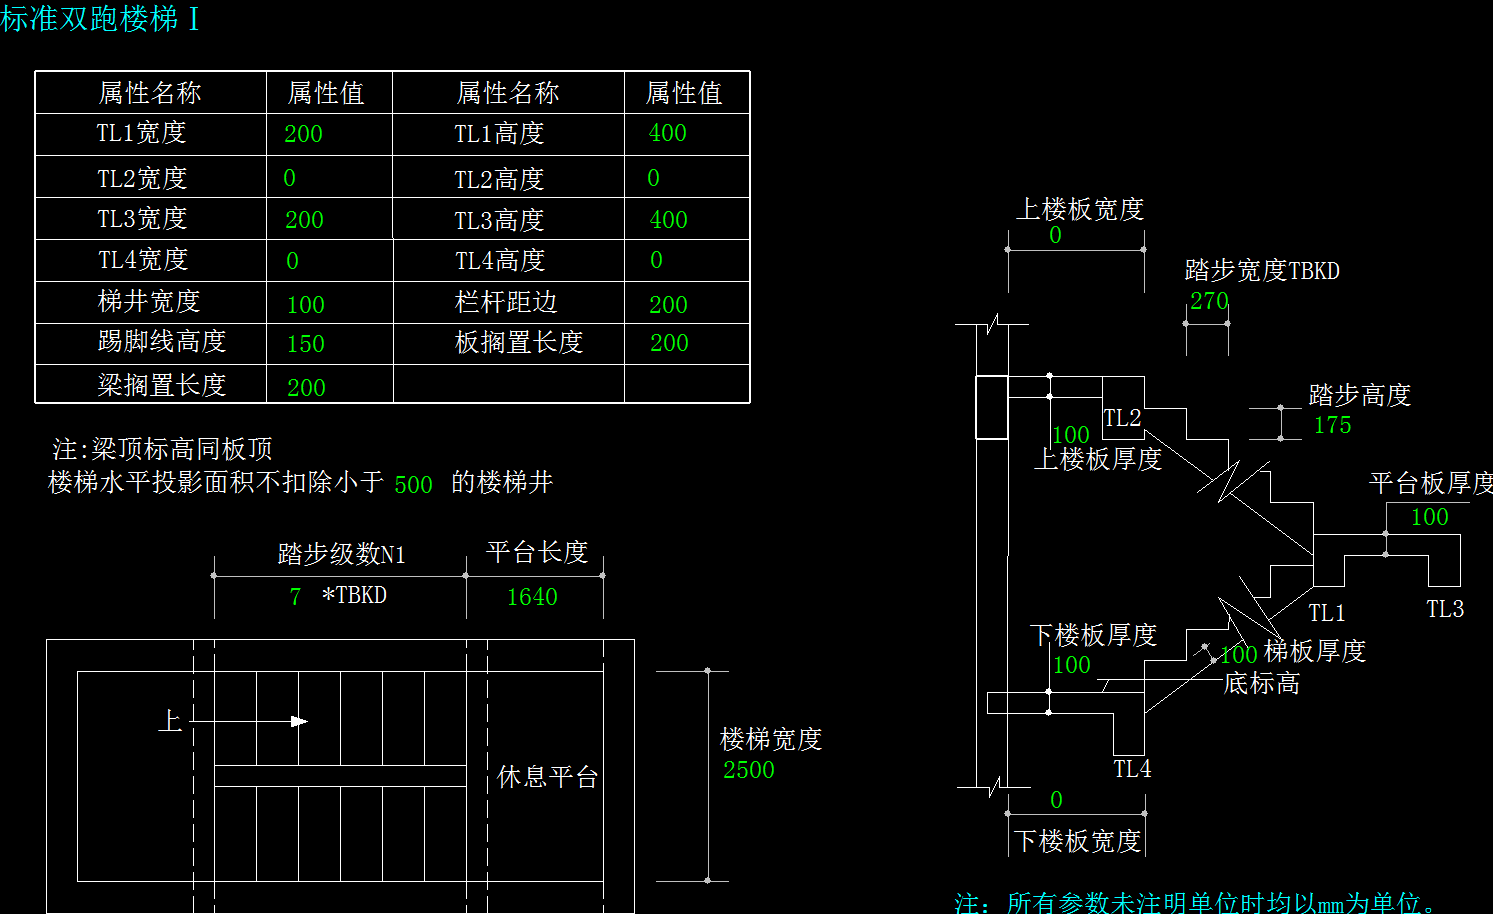This screenshot has width=1493, height=914.
Task: Click the TL2 beam label in the section
Action: 1122,418
